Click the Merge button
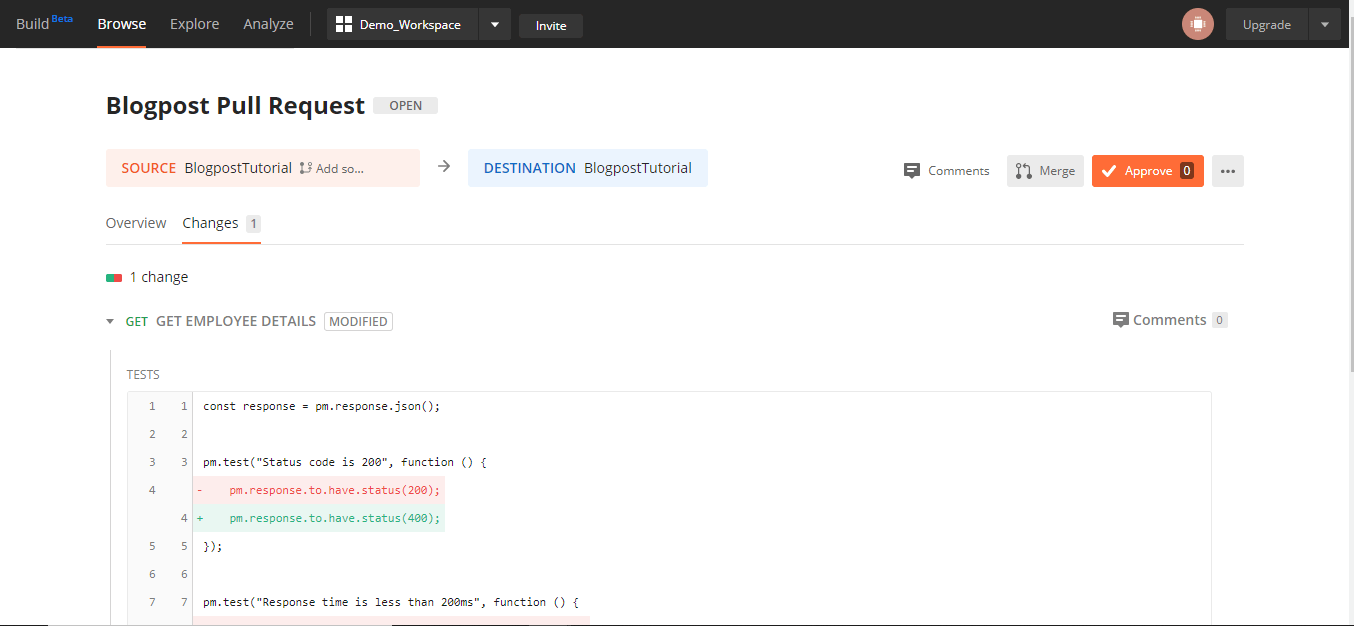Screen dimensions: 1354x626 tap(1045, 171)
